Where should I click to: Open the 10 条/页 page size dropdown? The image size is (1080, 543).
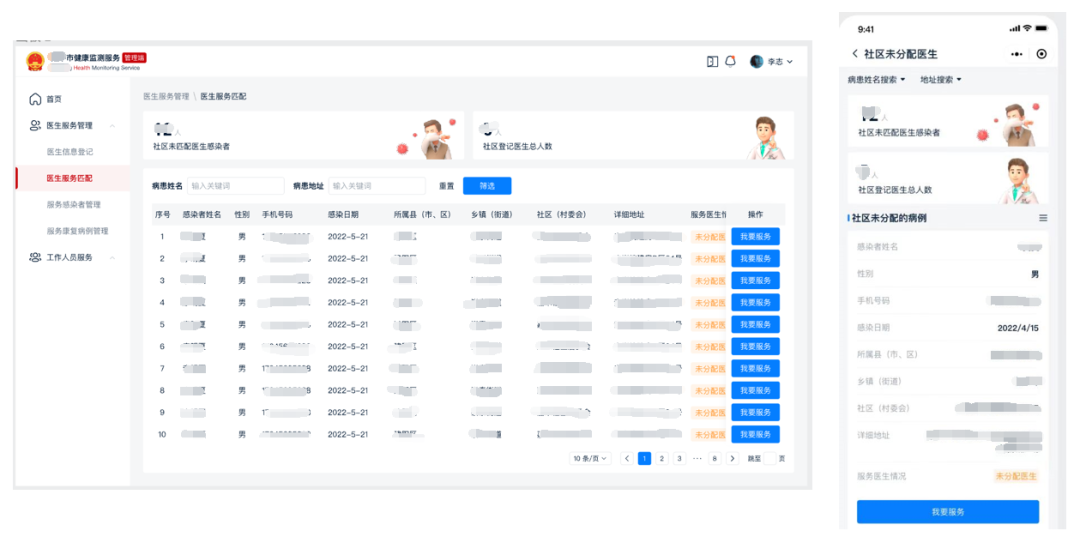tap(590, 458)
